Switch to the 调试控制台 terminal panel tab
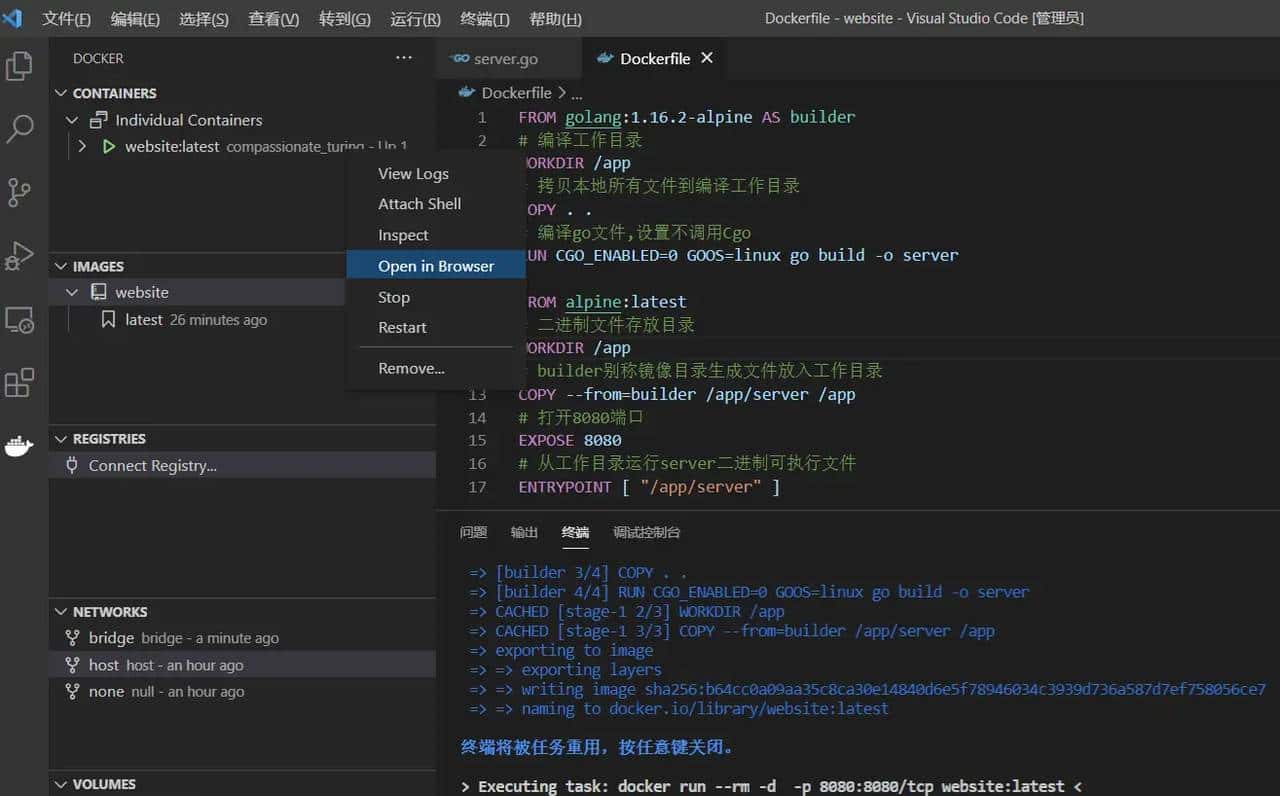Image resolution: width=1280 pixels, height=796 pixels. point(646,532)
